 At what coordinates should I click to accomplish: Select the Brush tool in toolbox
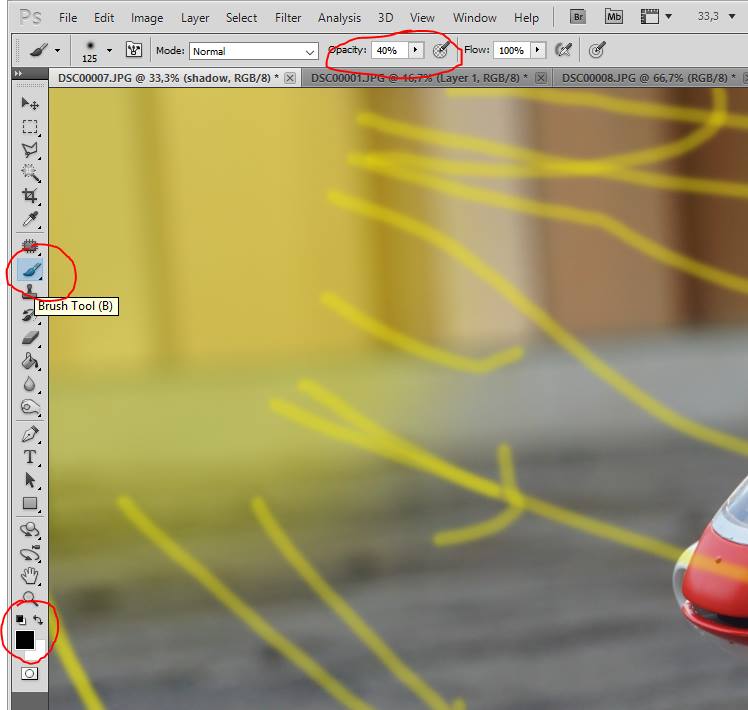(30, 270)
